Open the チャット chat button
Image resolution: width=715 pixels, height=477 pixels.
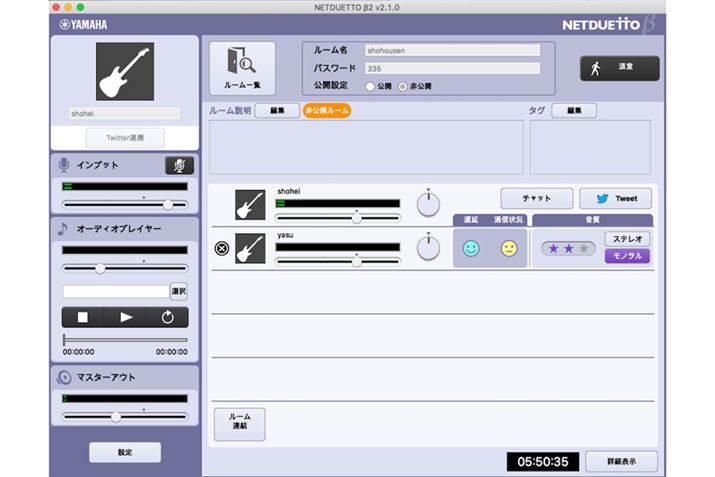click(537, 198)
